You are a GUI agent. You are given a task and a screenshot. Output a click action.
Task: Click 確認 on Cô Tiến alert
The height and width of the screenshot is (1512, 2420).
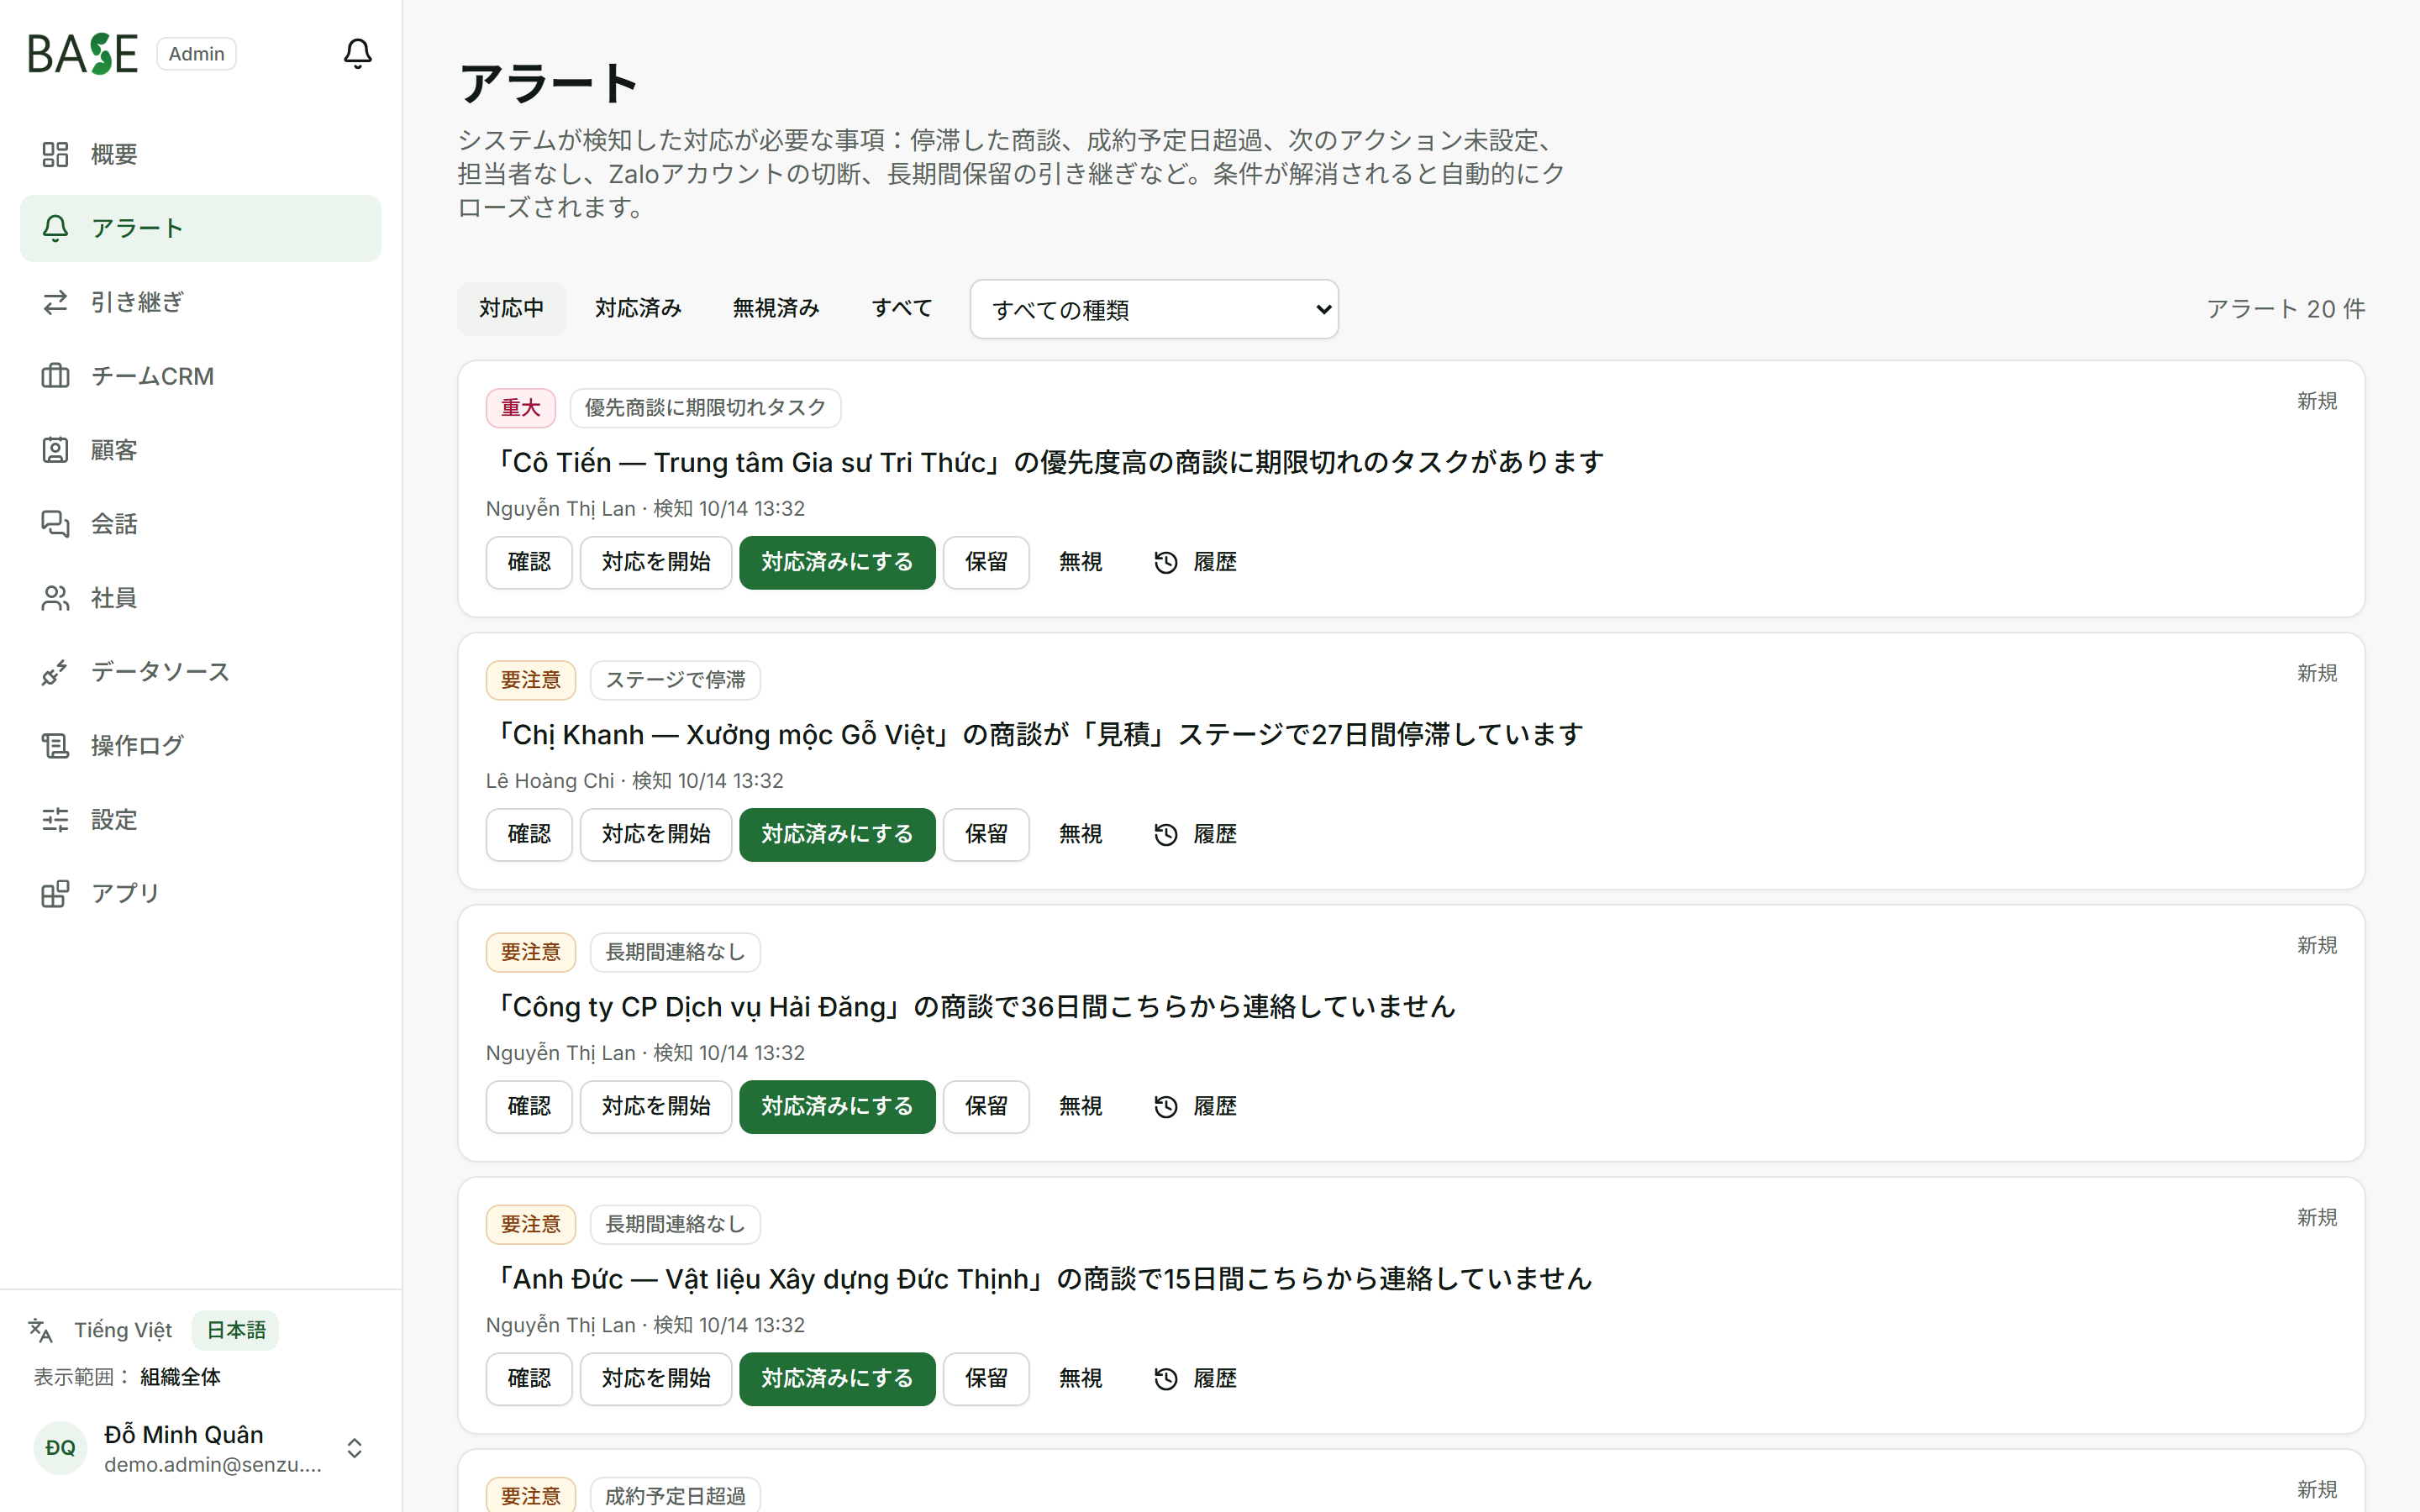529,562
